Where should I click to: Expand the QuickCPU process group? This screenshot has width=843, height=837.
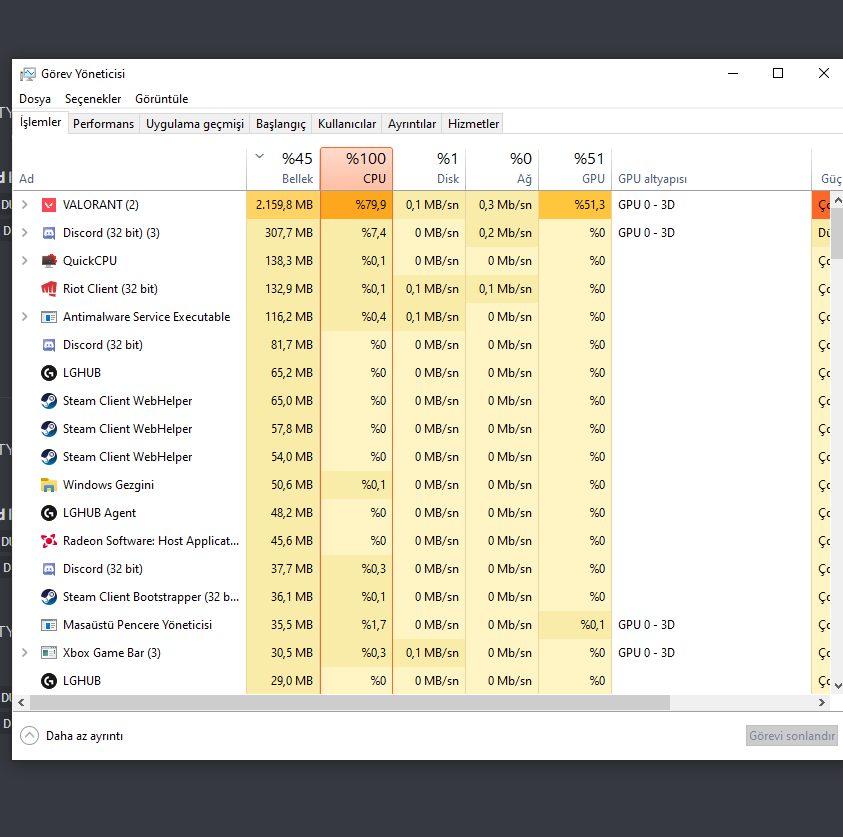pyautogui.click(x=25, y=261)
